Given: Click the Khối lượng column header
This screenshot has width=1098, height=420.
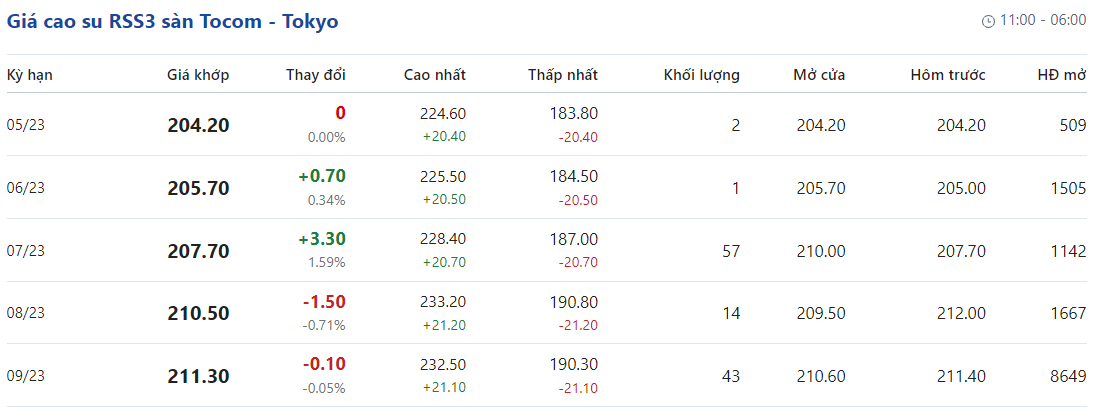Looking at the screenshot, I should (701, 75).
